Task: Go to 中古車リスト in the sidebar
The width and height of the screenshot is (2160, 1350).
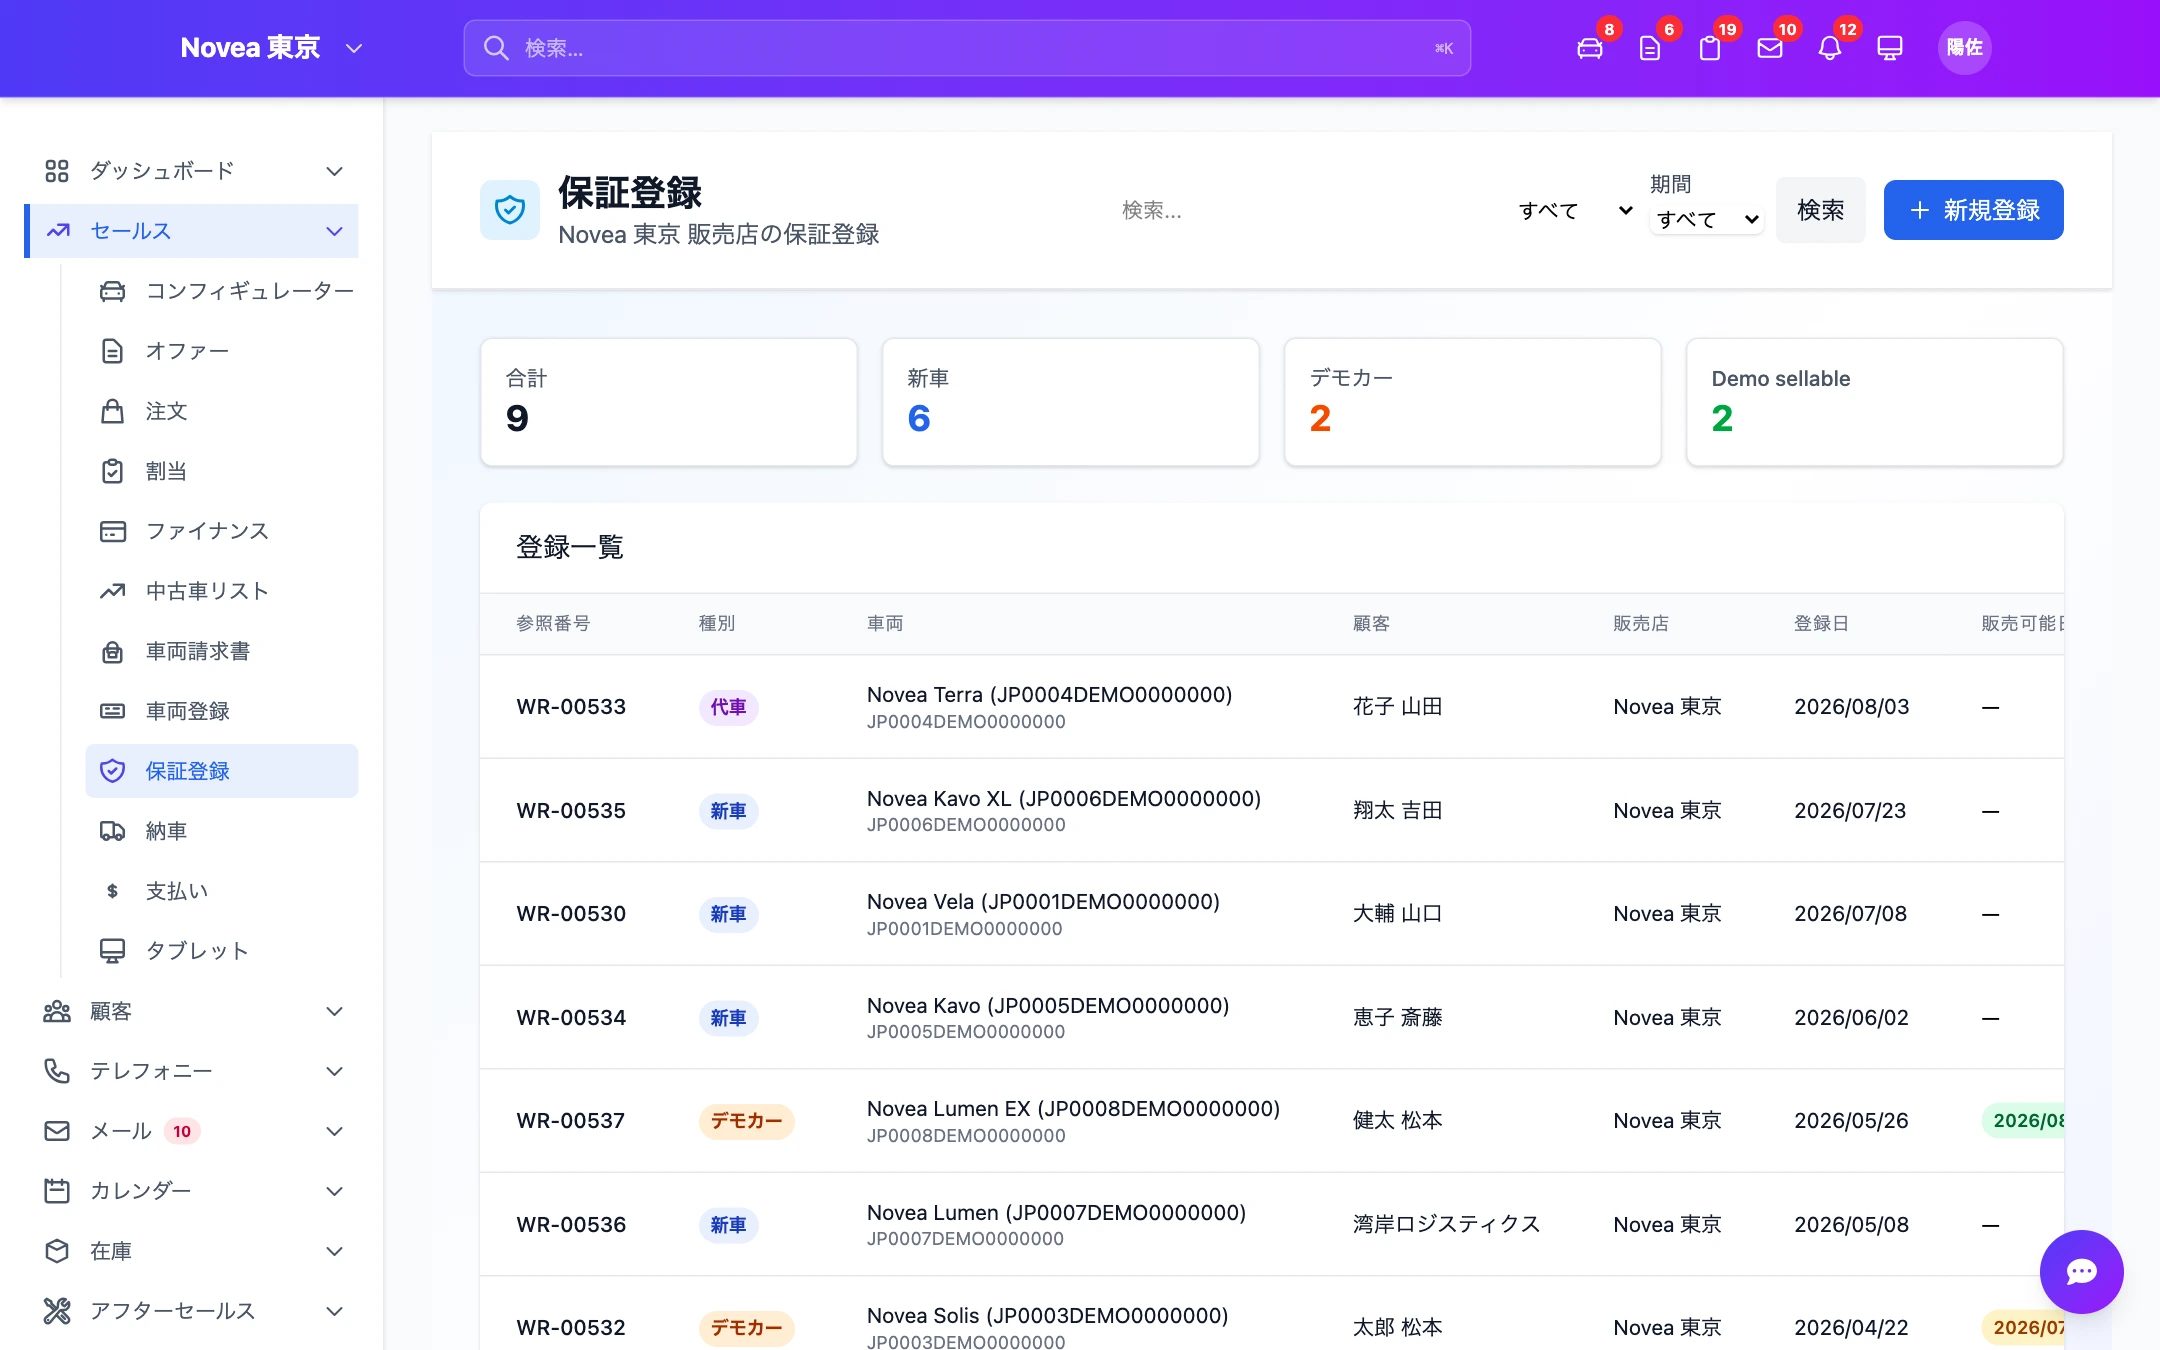Action: (222, 591)
